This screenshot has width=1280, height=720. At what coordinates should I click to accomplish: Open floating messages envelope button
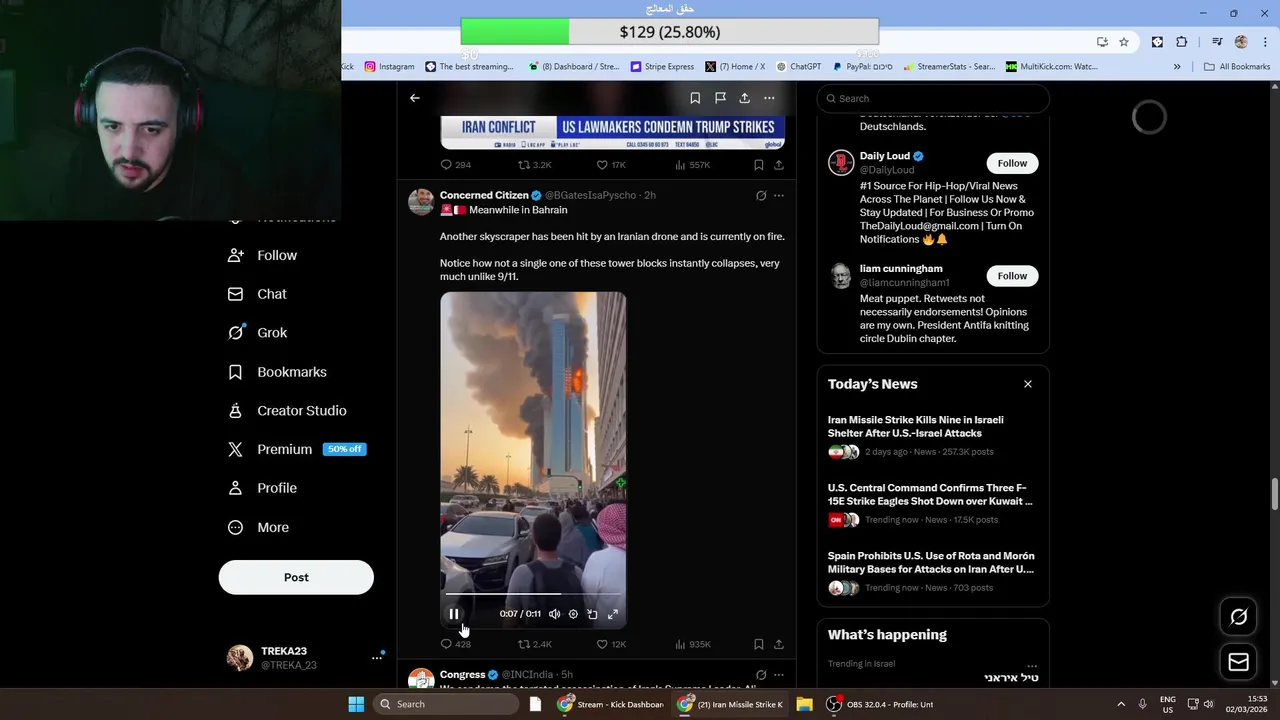(1238, 662)
